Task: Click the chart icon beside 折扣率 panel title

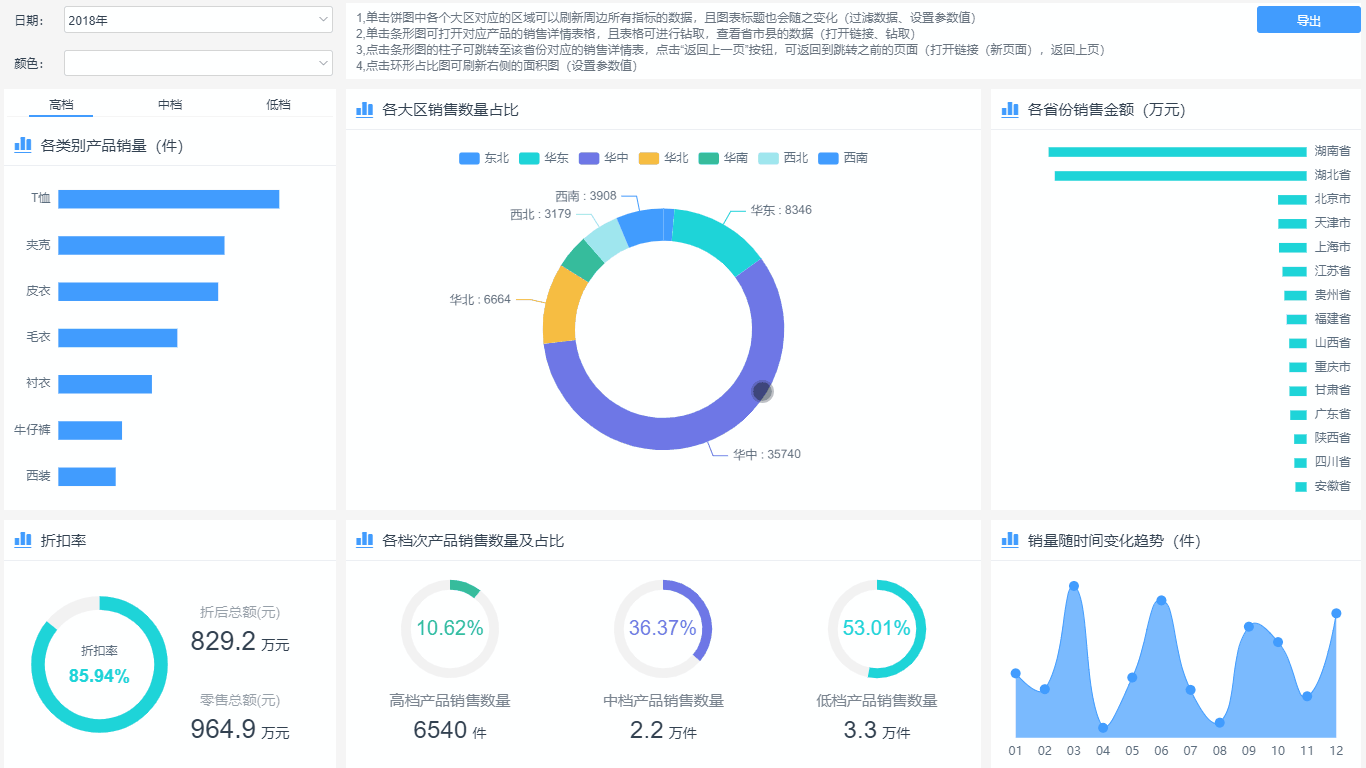Action: [23, 540]
